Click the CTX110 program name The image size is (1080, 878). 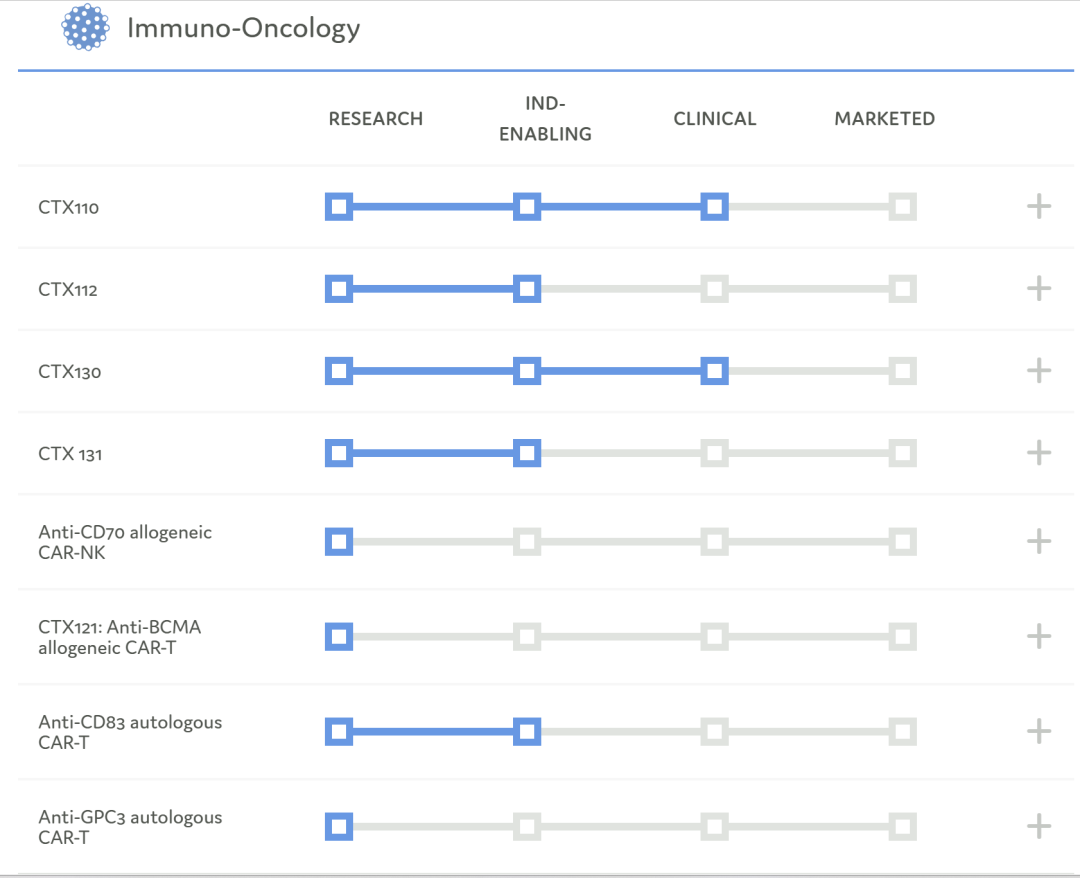(69, 208)
